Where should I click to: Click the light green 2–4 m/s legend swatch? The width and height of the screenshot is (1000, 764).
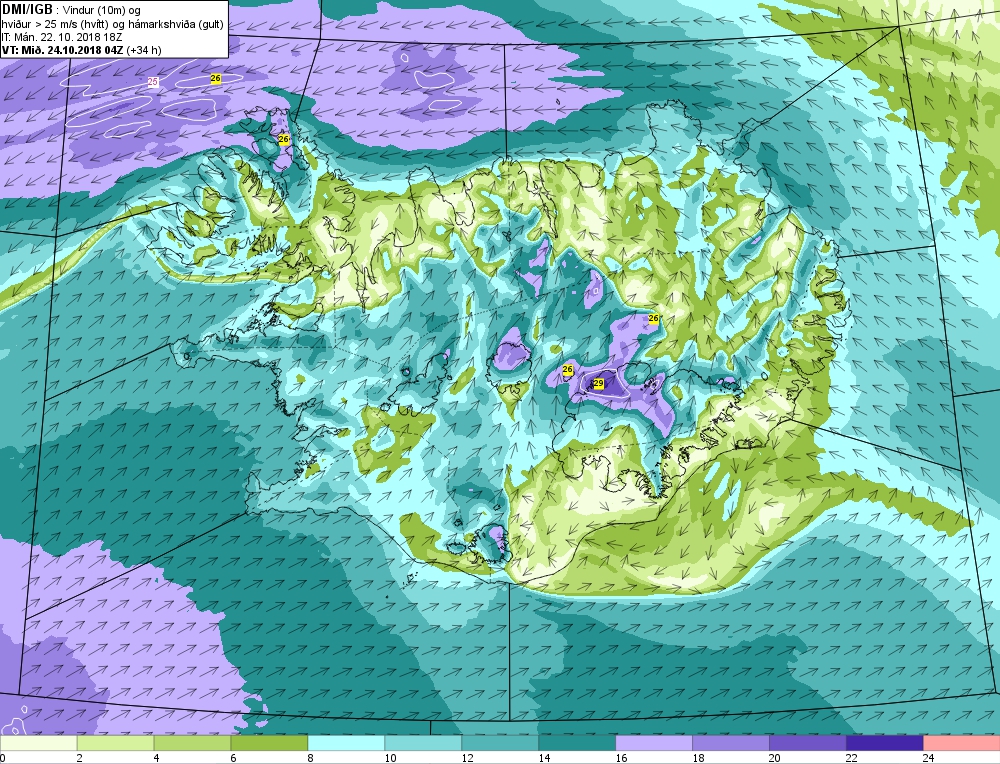click(x=115, y=743)
